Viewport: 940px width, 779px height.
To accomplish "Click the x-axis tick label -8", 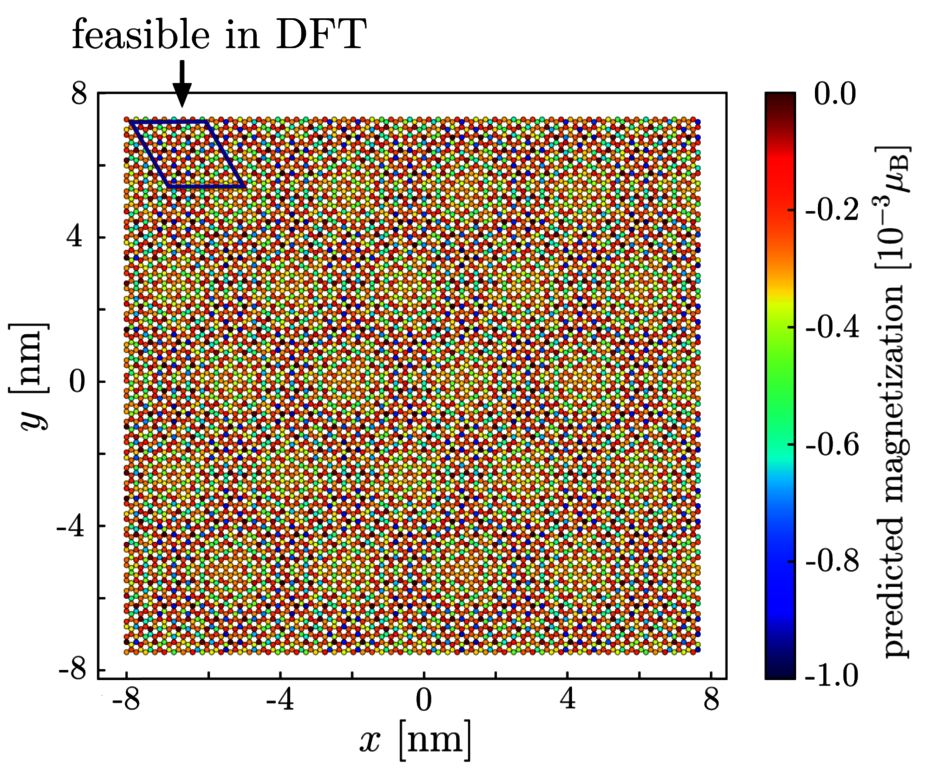I will [x=126, y=700].
